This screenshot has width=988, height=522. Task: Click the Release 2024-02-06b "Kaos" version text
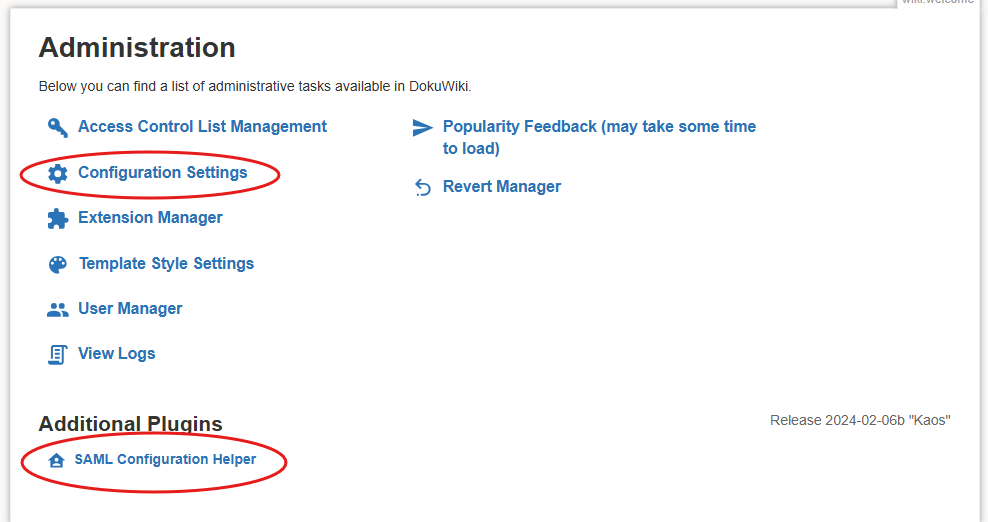[859, 420]
